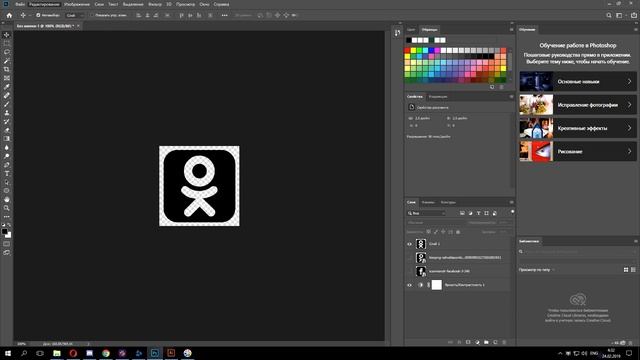Switch to the Контуры tab
Viewport: 640px width, 360px height.
click(x=448, y=202)
